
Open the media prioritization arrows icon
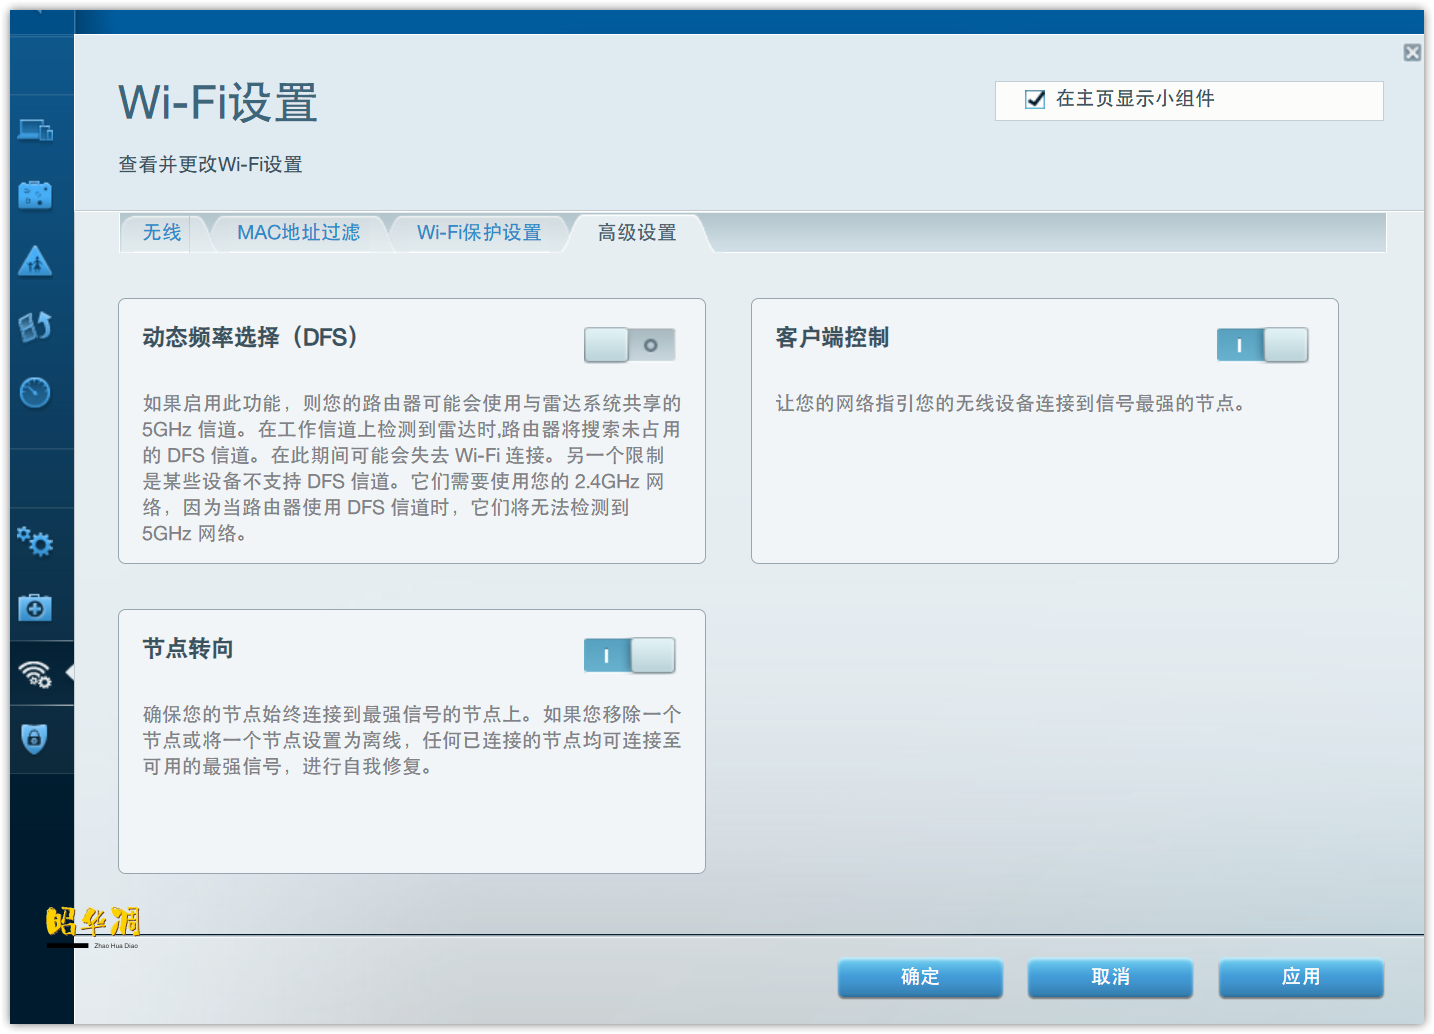click(x=35, y=326)
